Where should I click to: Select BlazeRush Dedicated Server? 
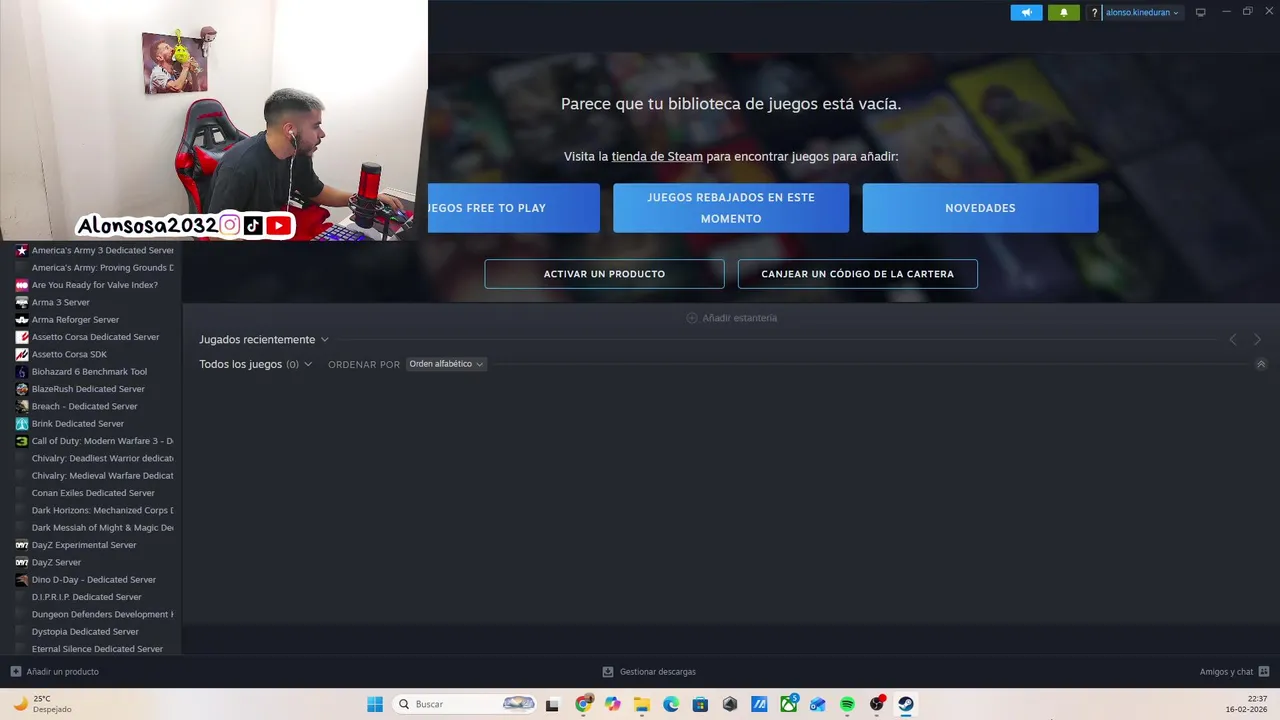coord(94,389)
